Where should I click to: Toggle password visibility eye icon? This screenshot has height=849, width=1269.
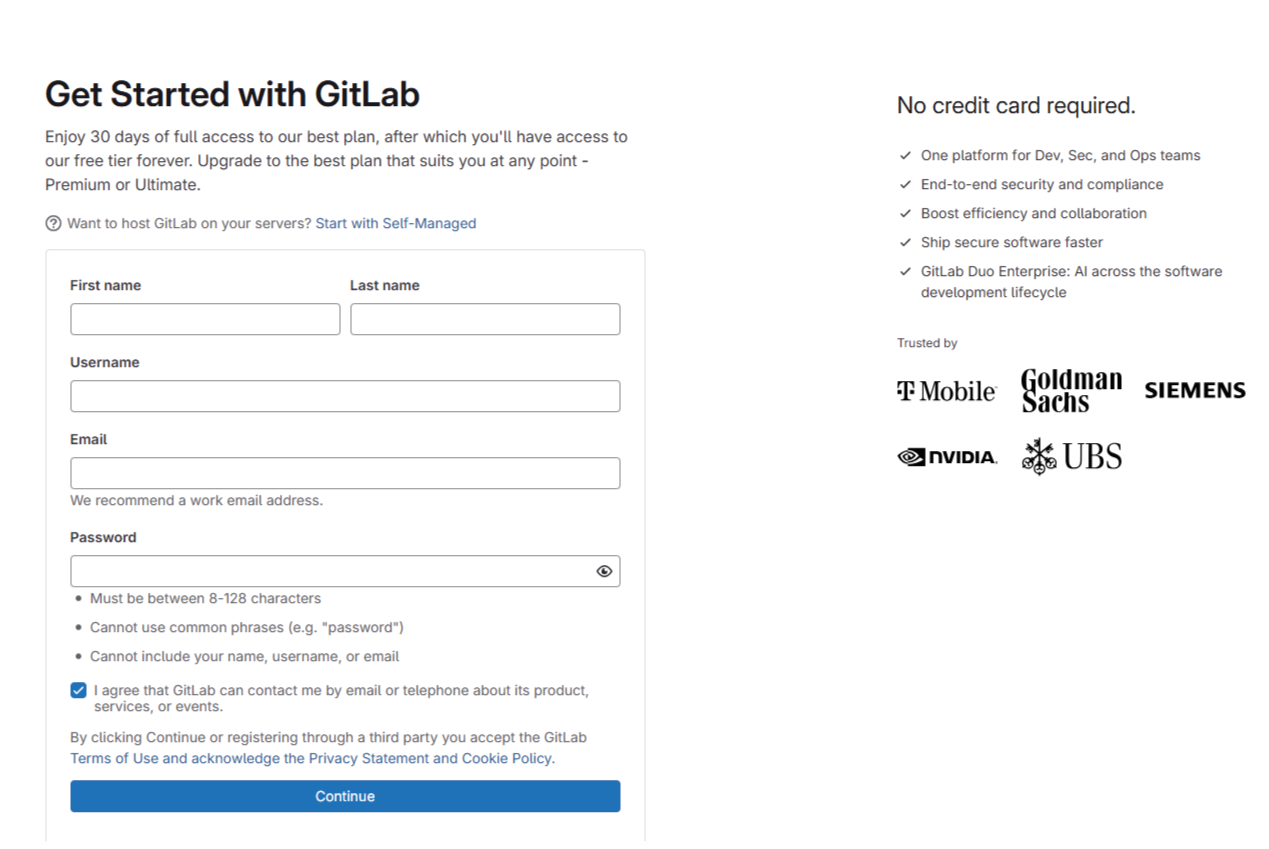pos(604,571)
